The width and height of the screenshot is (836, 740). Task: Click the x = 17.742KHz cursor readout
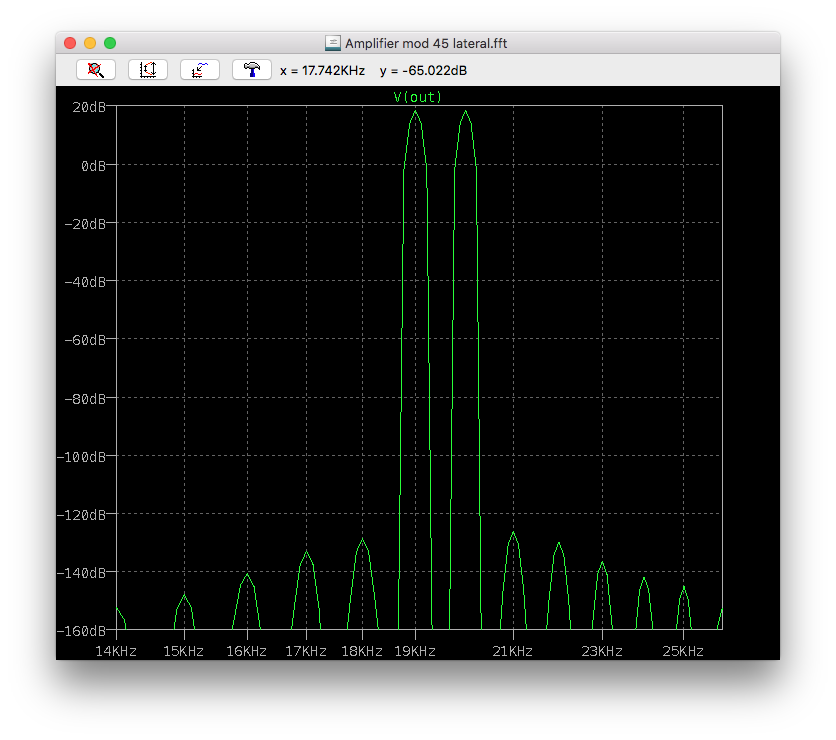tap(323, 70)
